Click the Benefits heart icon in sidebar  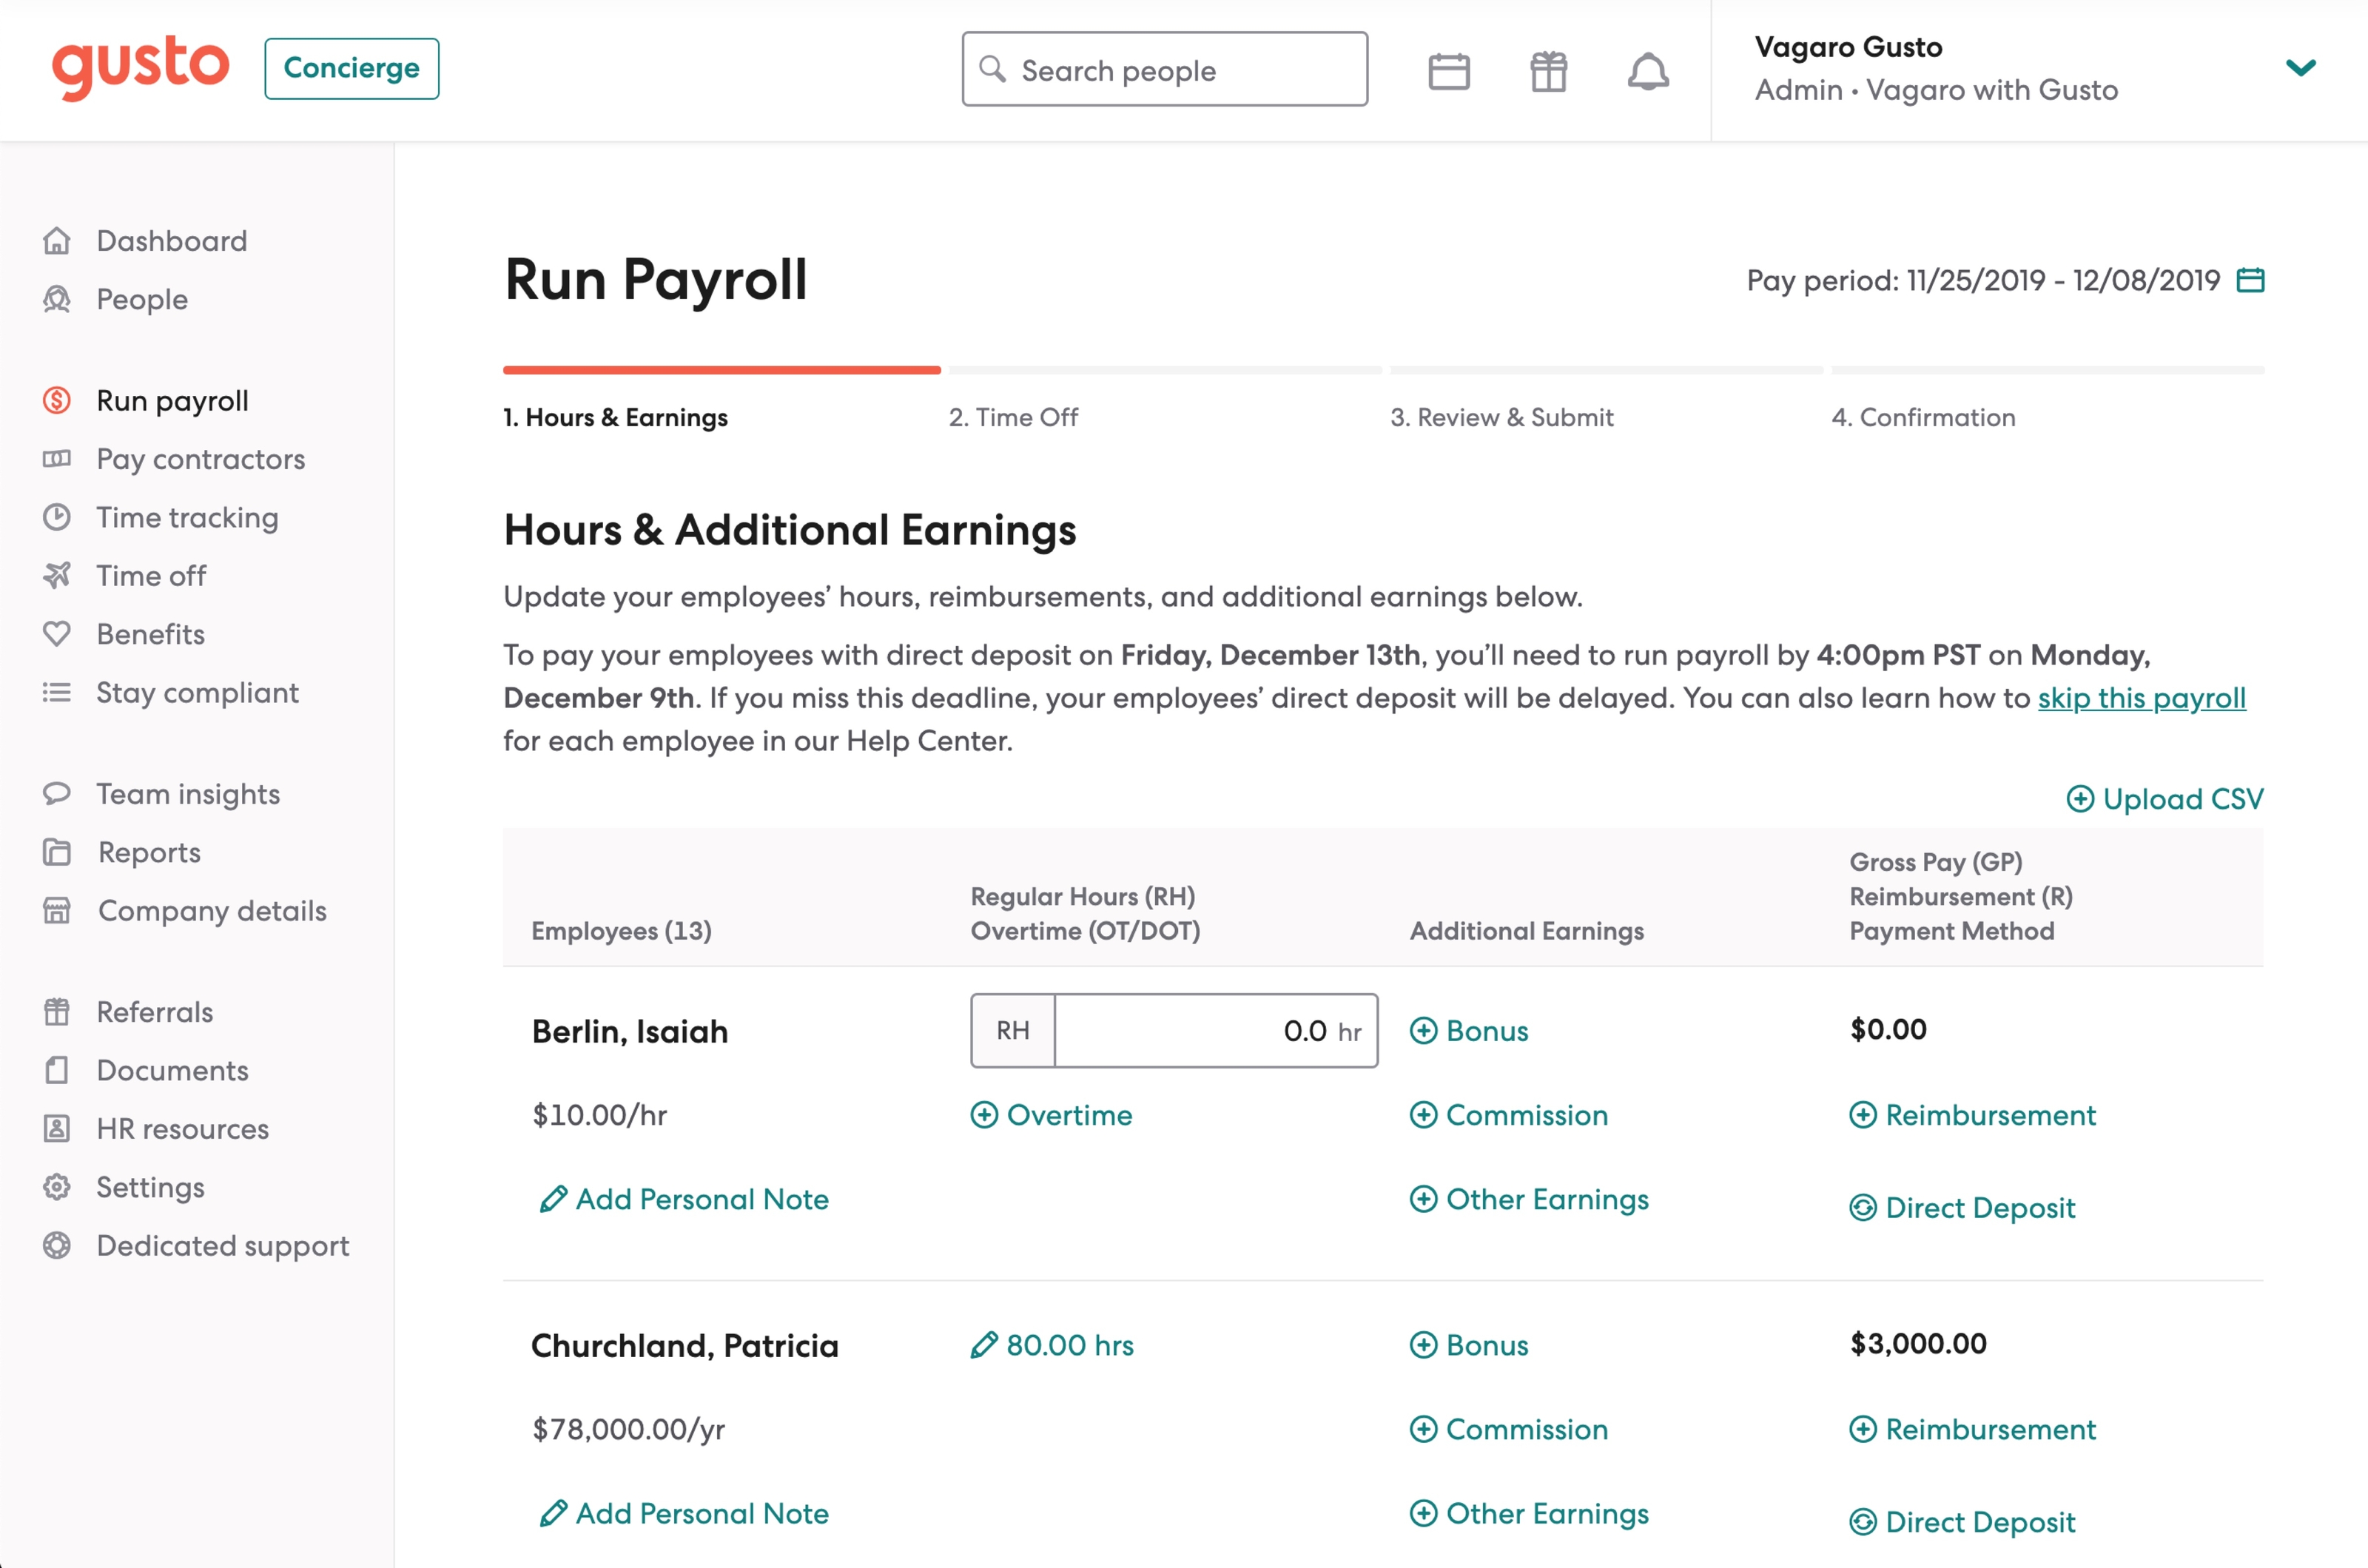coord(57,634)
